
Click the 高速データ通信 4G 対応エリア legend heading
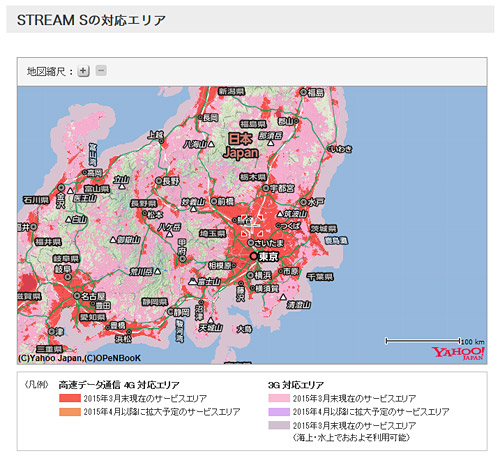[x=119, y=385]
